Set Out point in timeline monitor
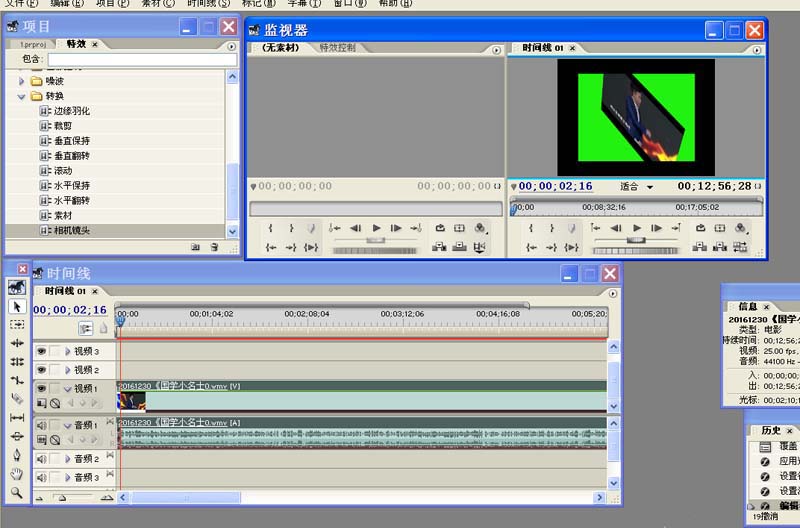800x528 pixels. (x=552, y=228)
